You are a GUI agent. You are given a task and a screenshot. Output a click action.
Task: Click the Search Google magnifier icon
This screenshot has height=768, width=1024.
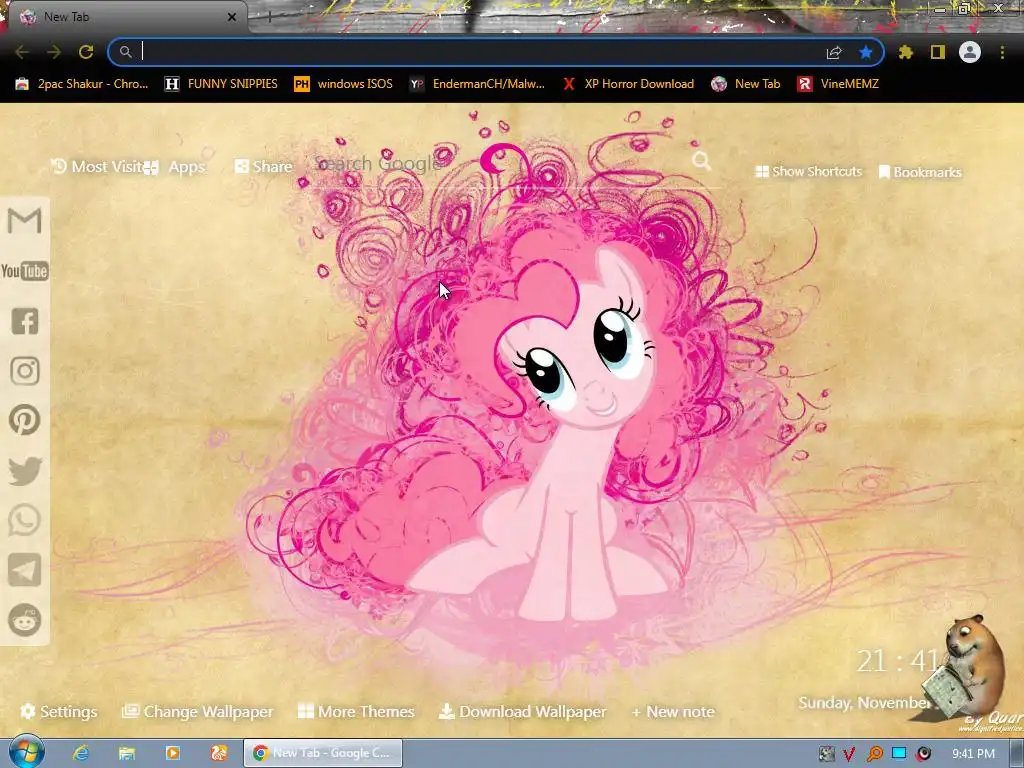pos(701,160)
